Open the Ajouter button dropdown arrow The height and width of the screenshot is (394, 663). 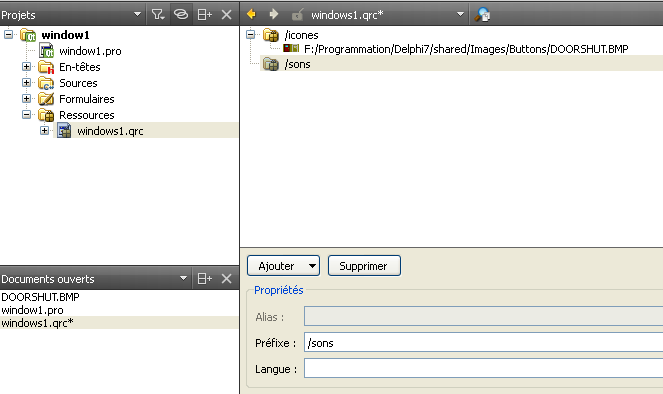(x=312, y=266)
